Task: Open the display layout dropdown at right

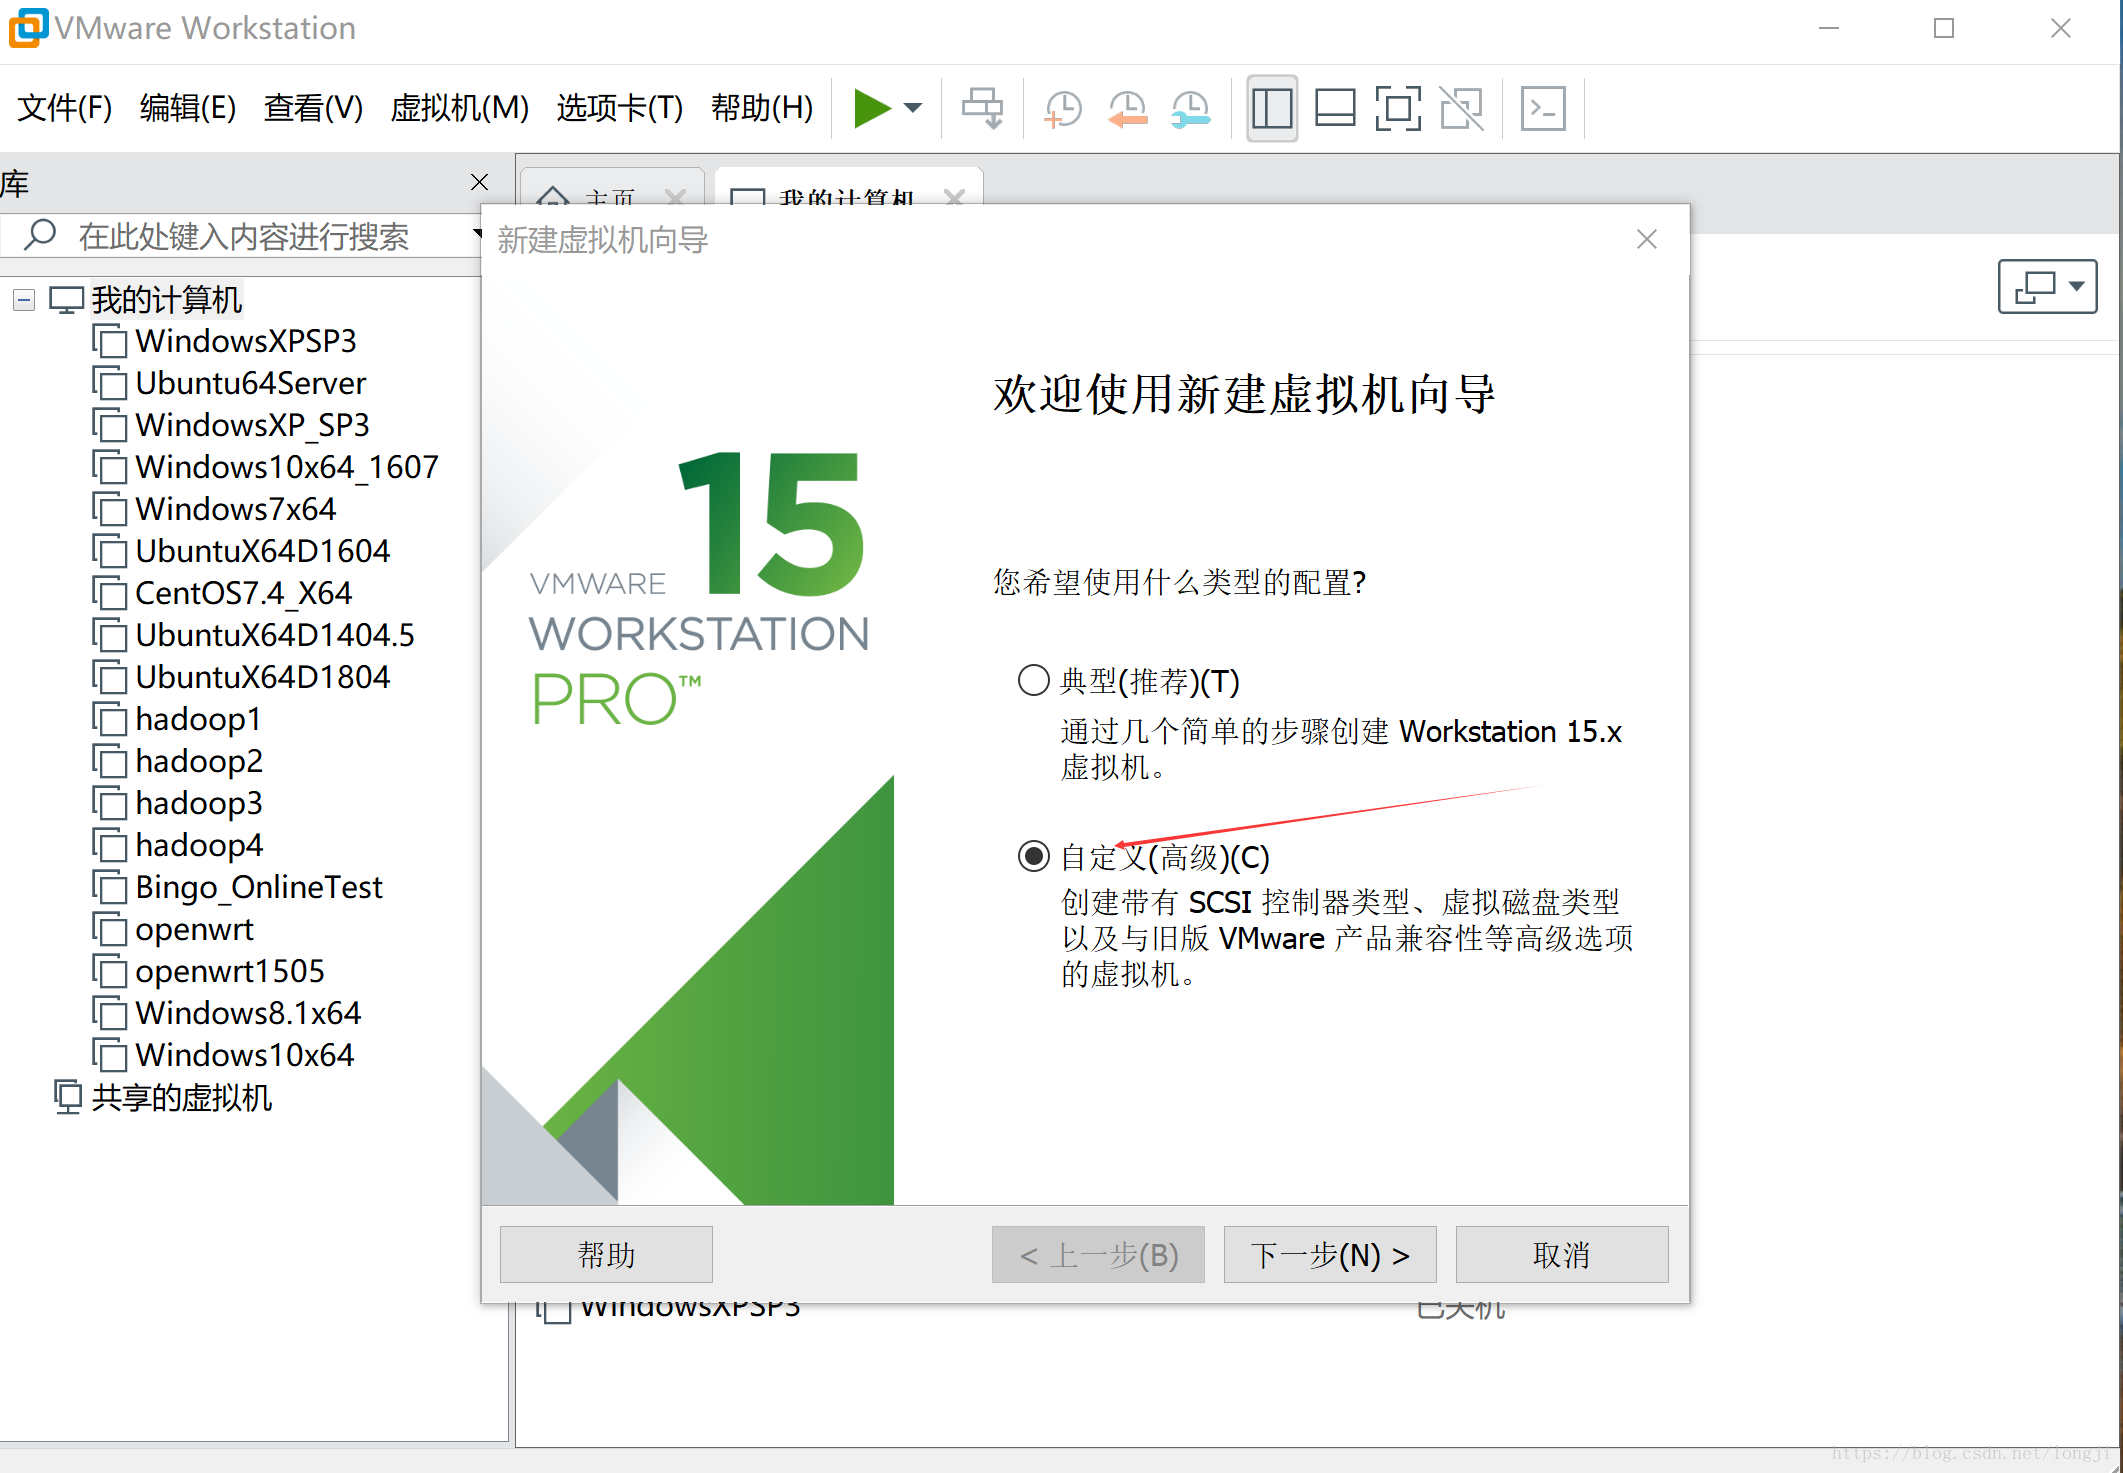Action: click(2047, 287)
